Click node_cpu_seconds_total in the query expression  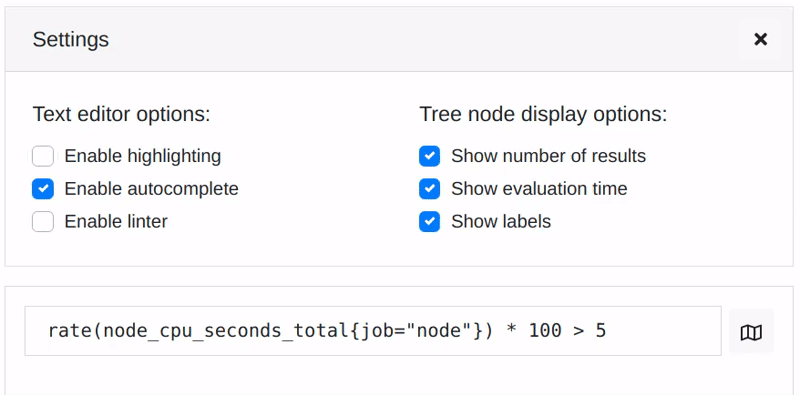(x=226, y=331)
